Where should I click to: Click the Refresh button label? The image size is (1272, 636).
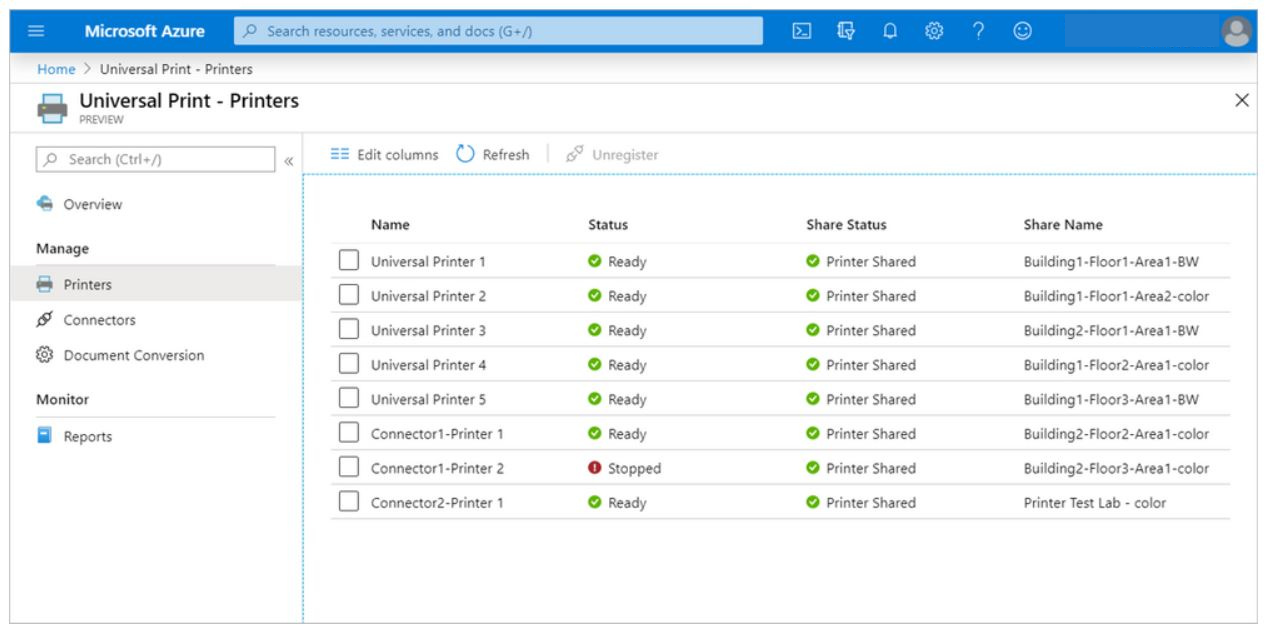[506, 155]
